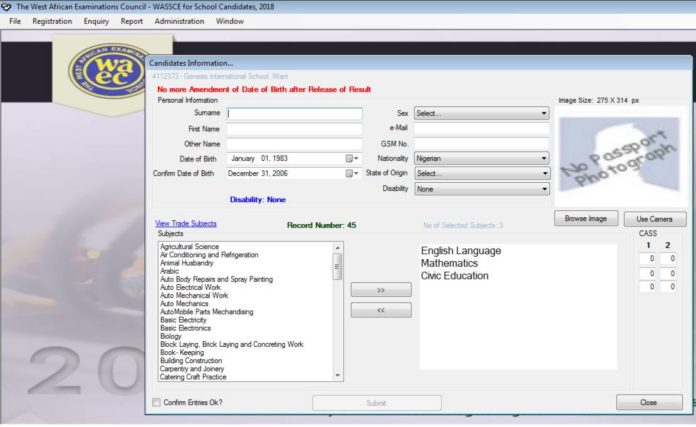696x427 pixels.
Task: Open the Date of Birth calendar dropdown
Action: pos(352,158)
